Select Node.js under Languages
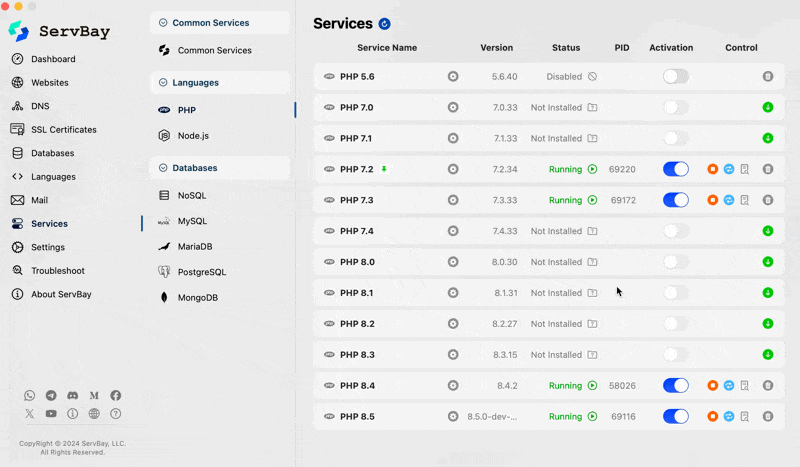 pos(192,136)
